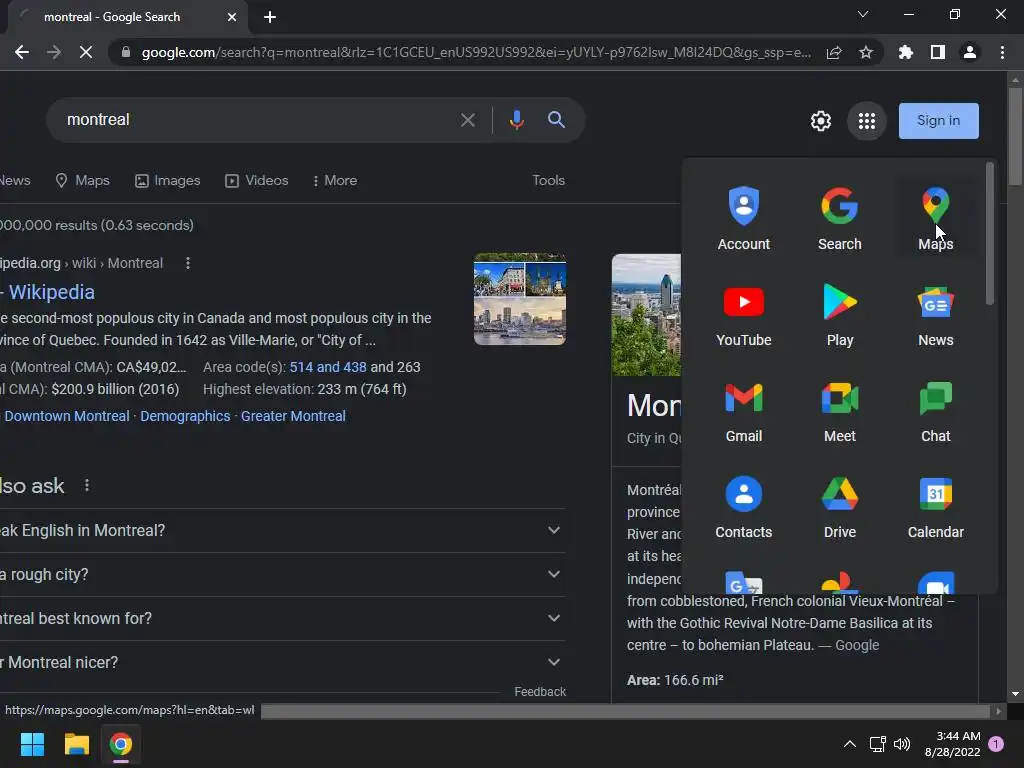Open More search filters dropdown

334,180
